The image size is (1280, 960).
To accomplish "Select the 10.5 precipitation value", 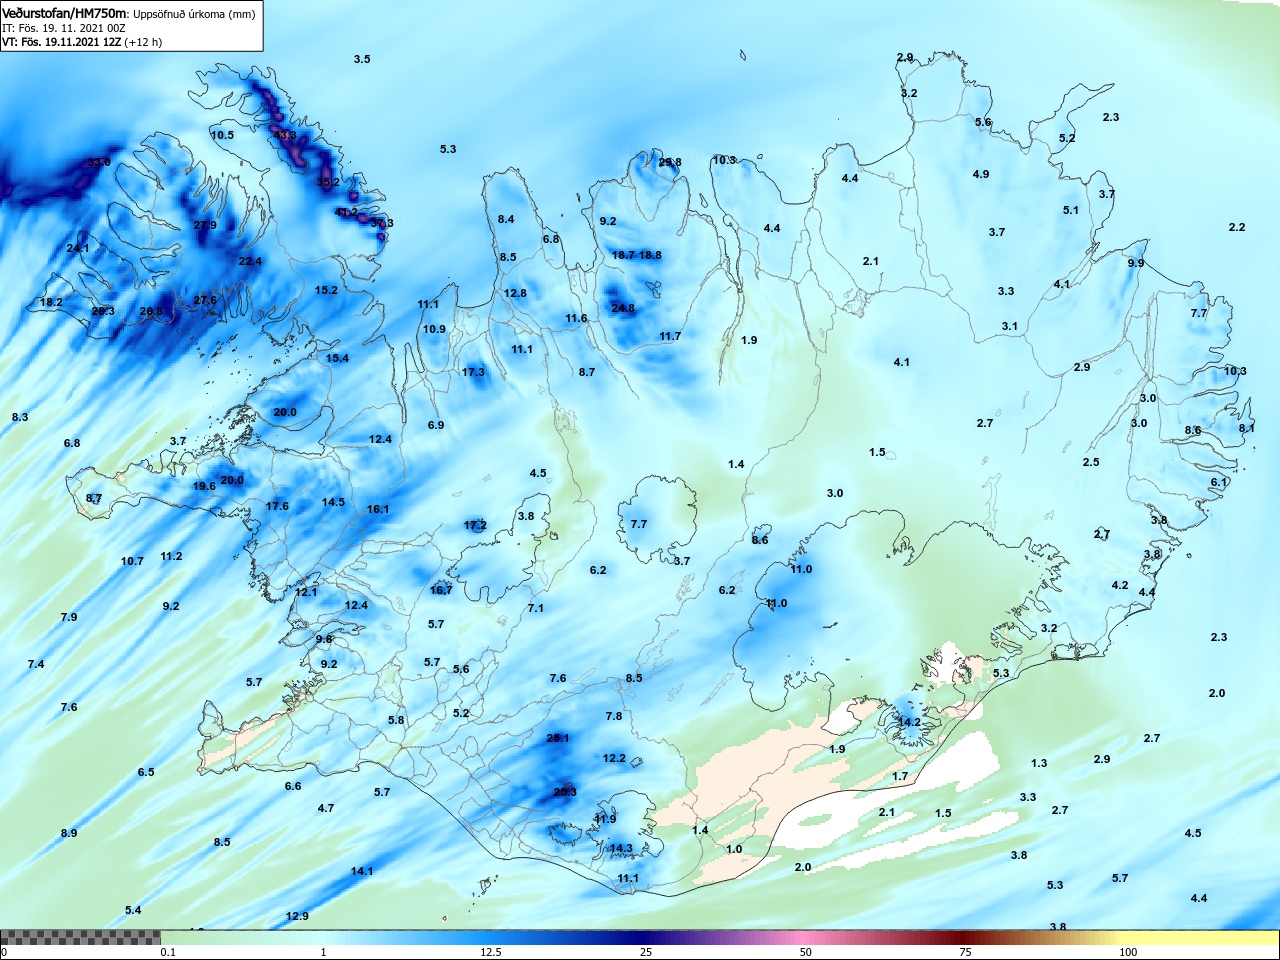I will pyautogui.click(x=222, y=135).
